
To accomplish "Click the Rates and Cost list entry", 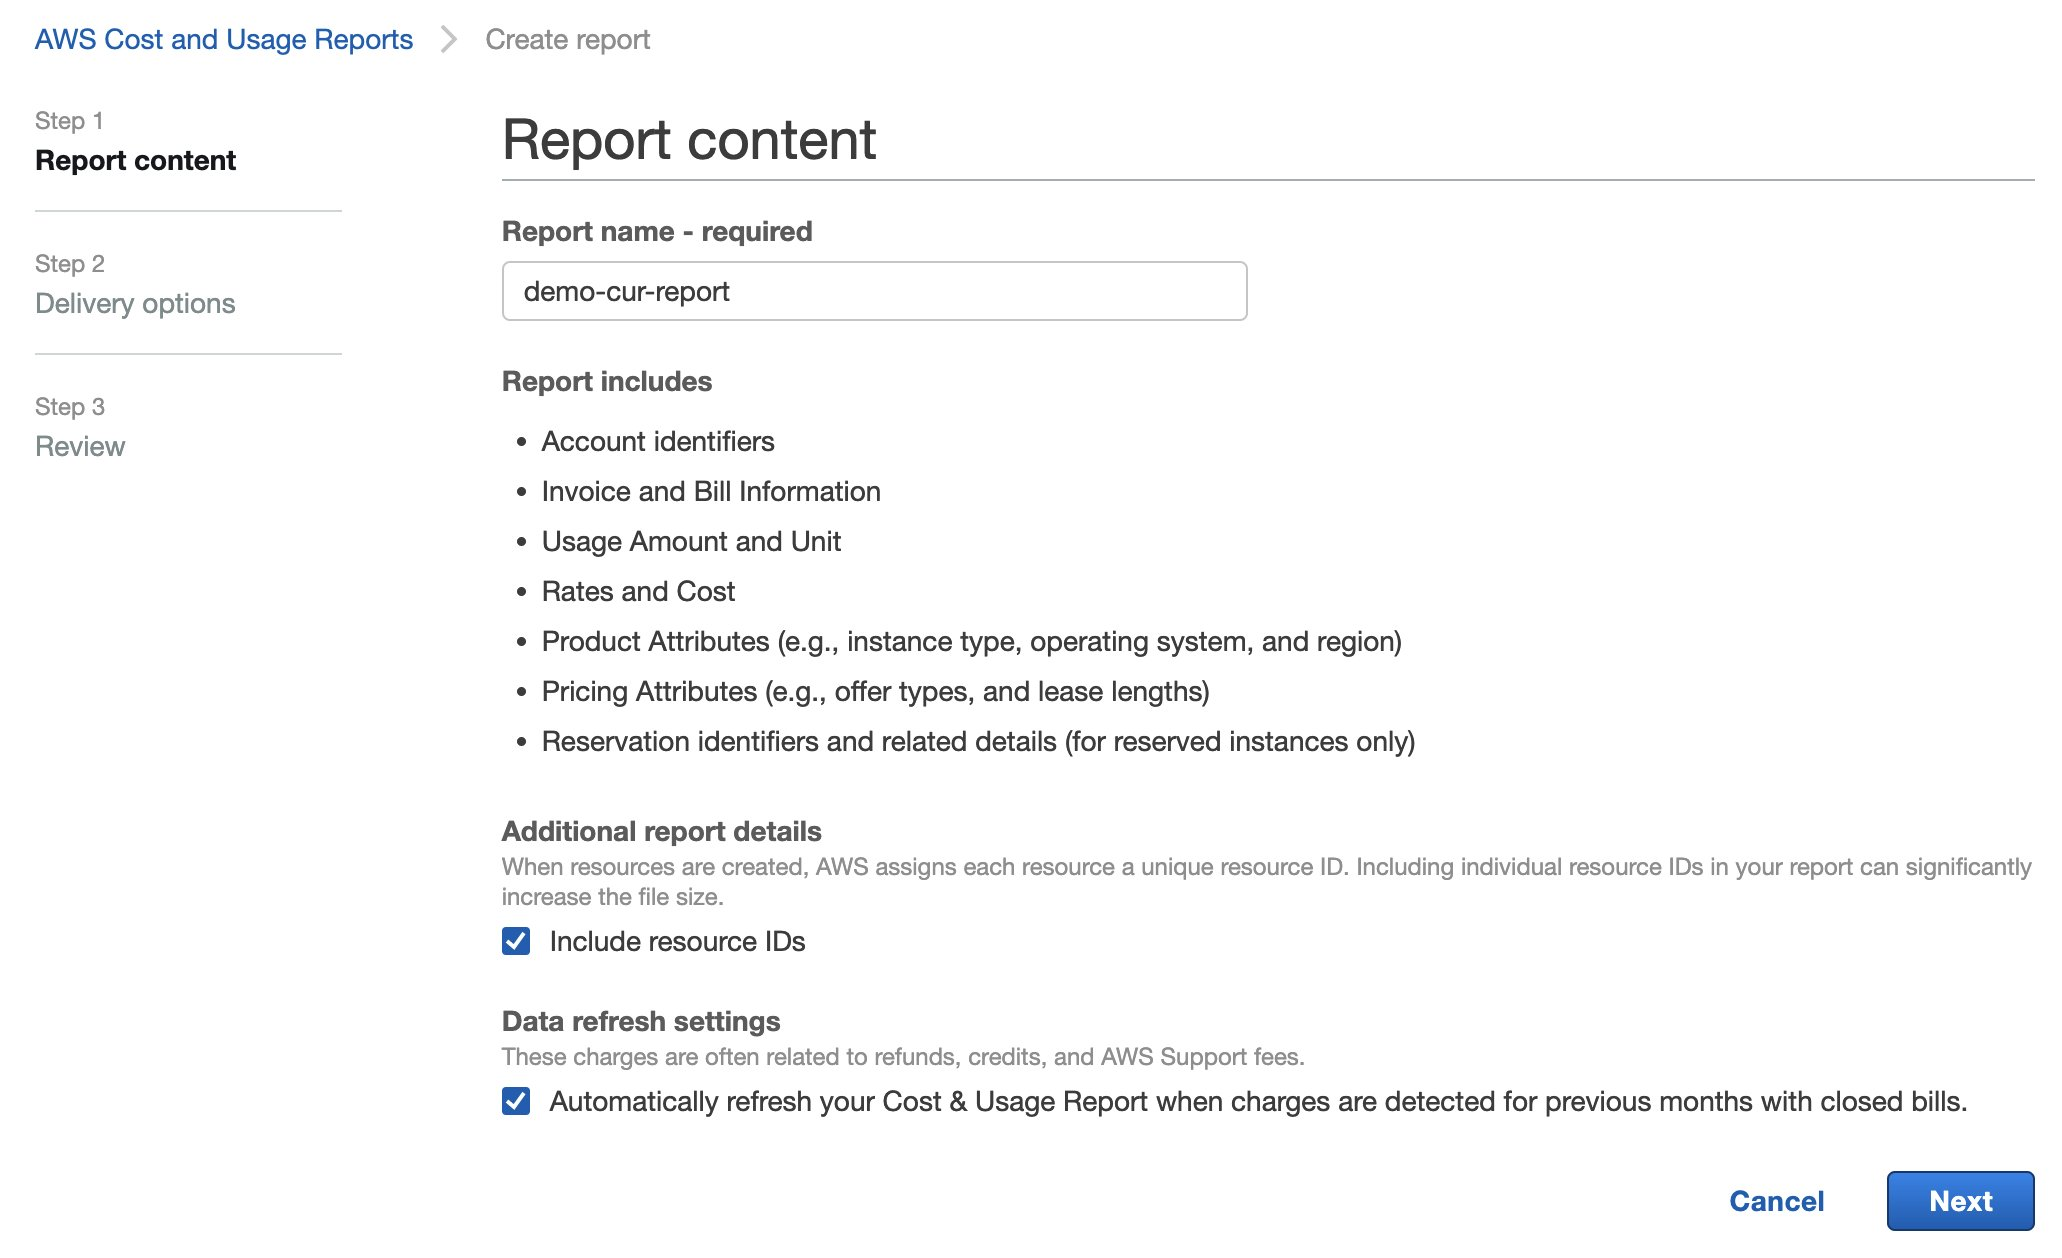I will [637, 591].
